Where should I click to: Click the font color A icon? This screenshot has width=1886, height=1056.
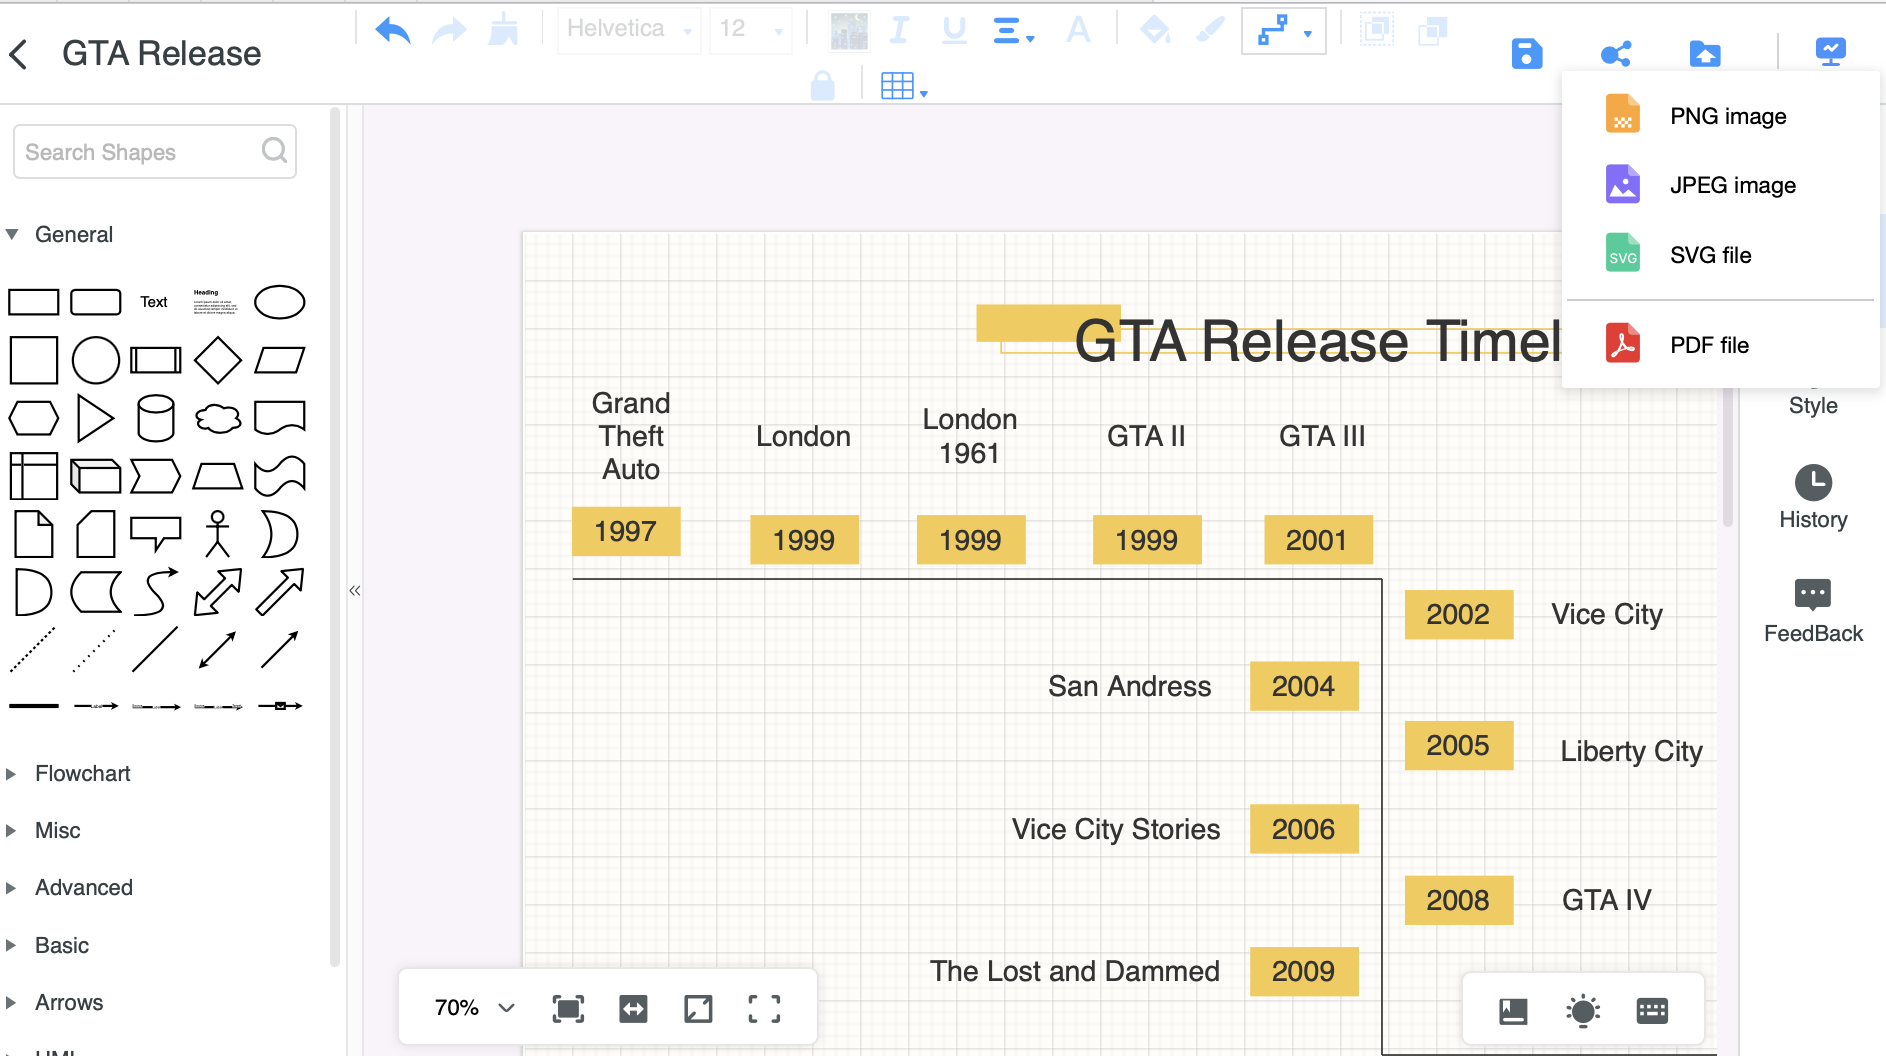(x=1078, y=30)
